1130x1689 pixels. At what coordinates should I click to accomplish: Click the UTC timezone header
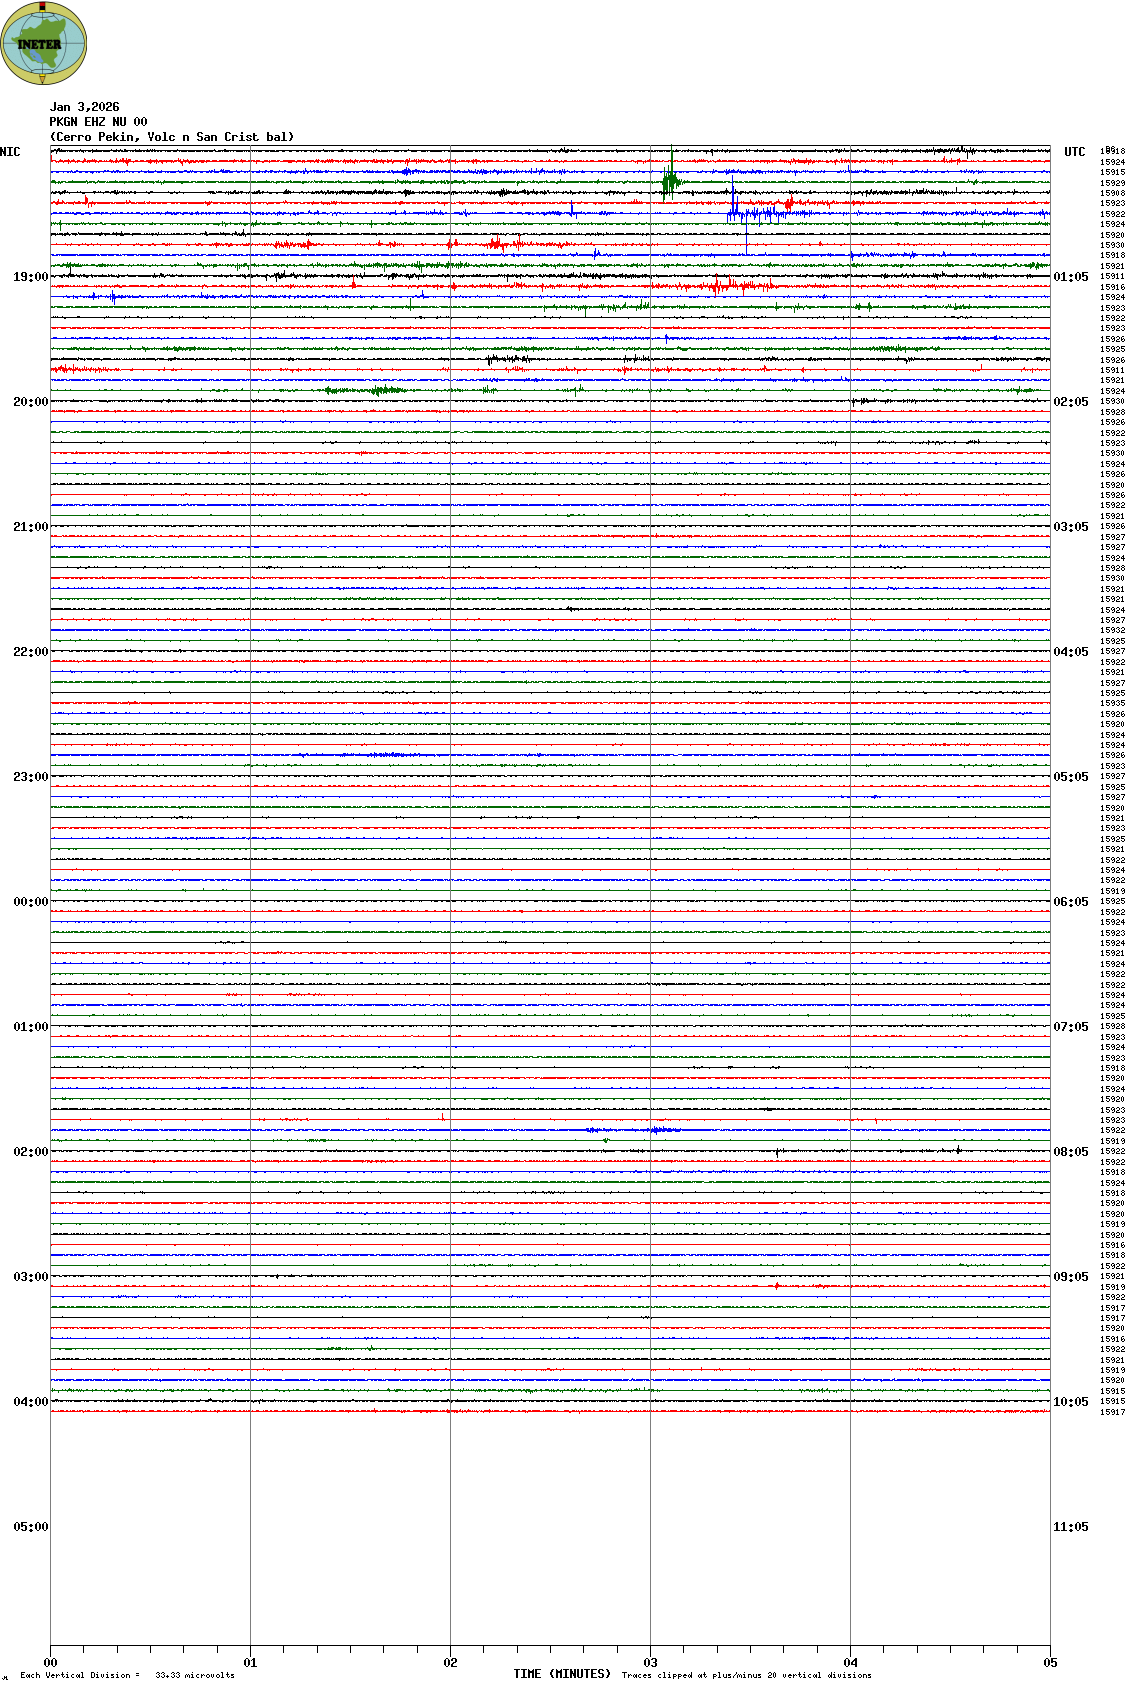tap(1074, 152)
